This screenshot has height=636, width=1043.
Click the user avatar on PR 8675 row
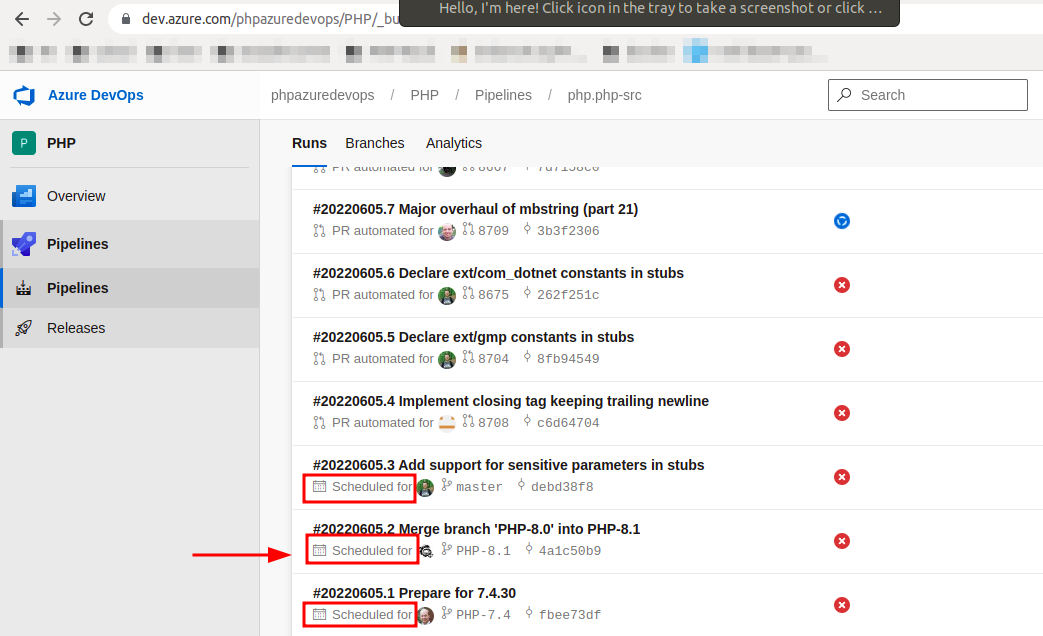click(447, 295)
